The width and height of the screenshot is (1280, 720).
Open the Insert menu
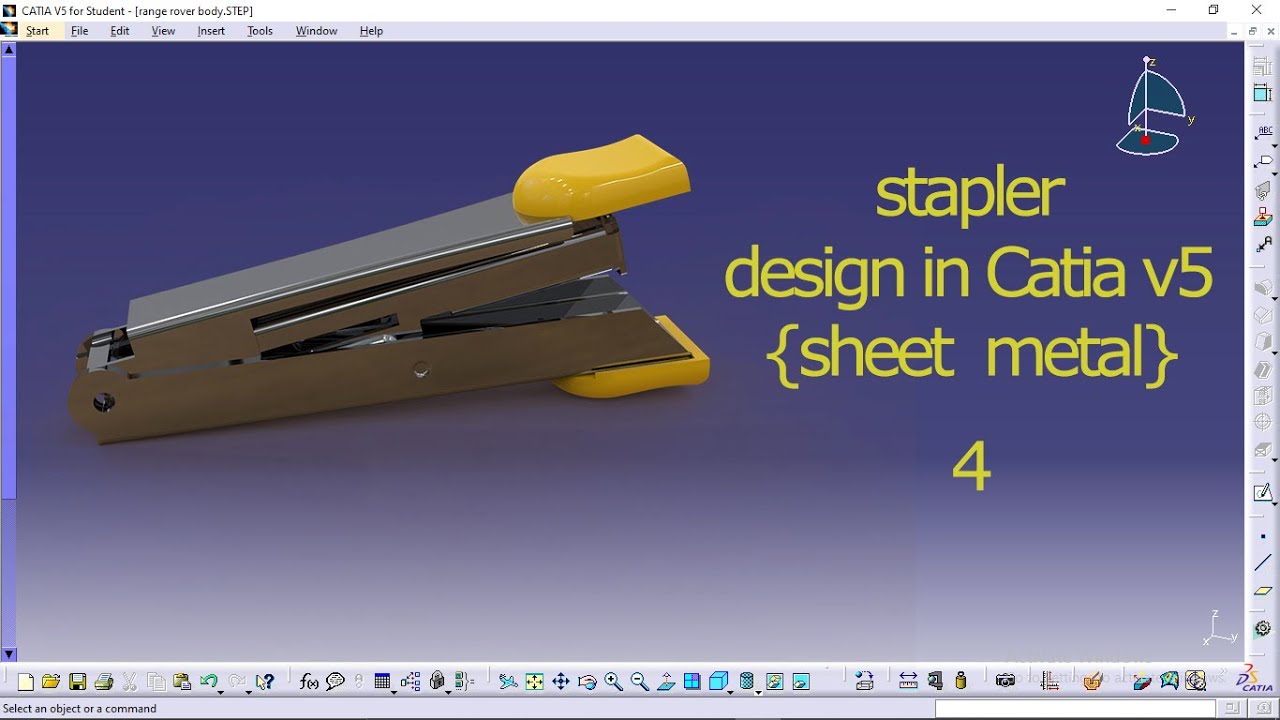coord(211,31)
